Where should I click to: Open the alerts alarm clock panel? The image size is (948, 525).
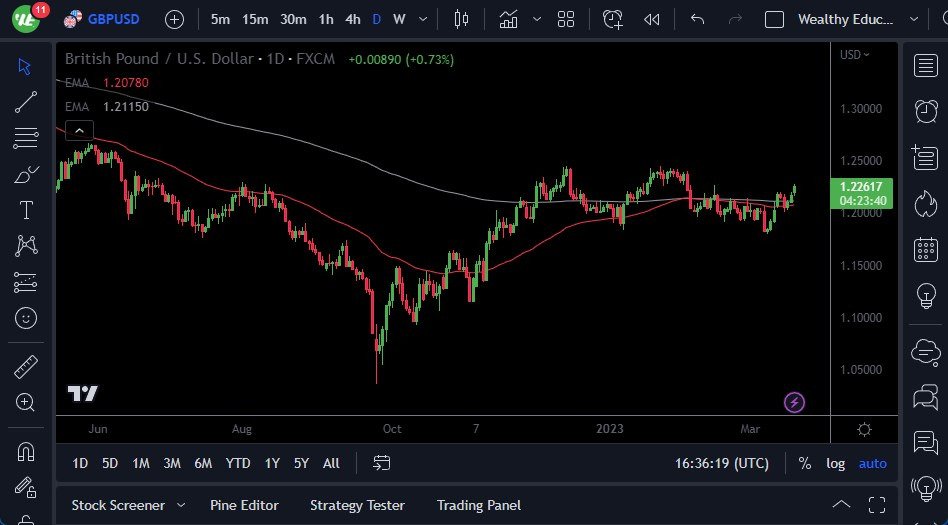click(926, 111)
